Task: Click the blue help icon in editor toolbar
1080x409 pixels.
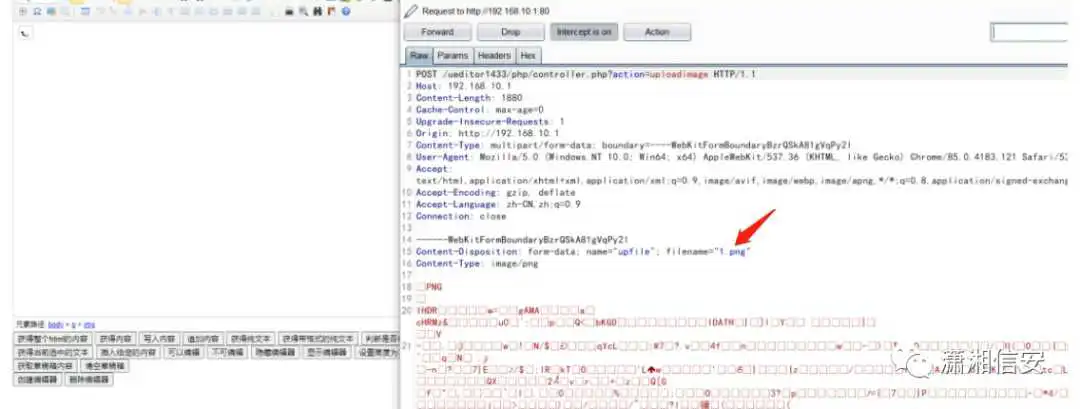Action: 346,12
